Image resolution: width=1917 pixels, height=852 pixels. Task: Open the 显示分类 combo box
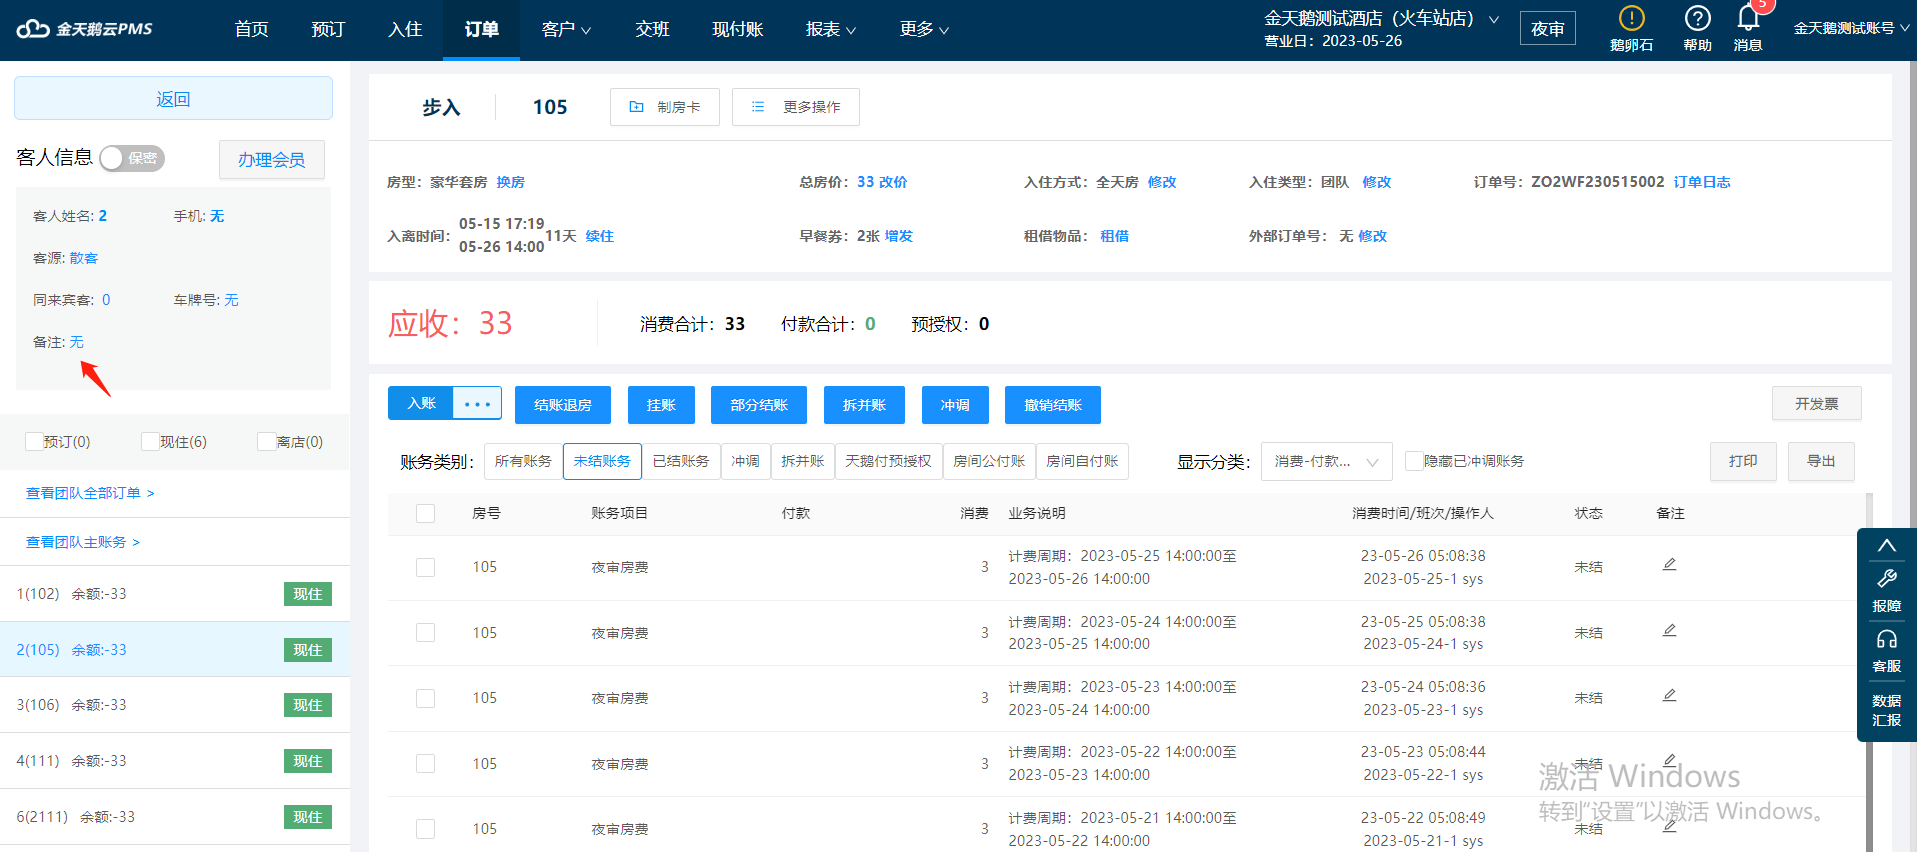tap(1327, 461)
